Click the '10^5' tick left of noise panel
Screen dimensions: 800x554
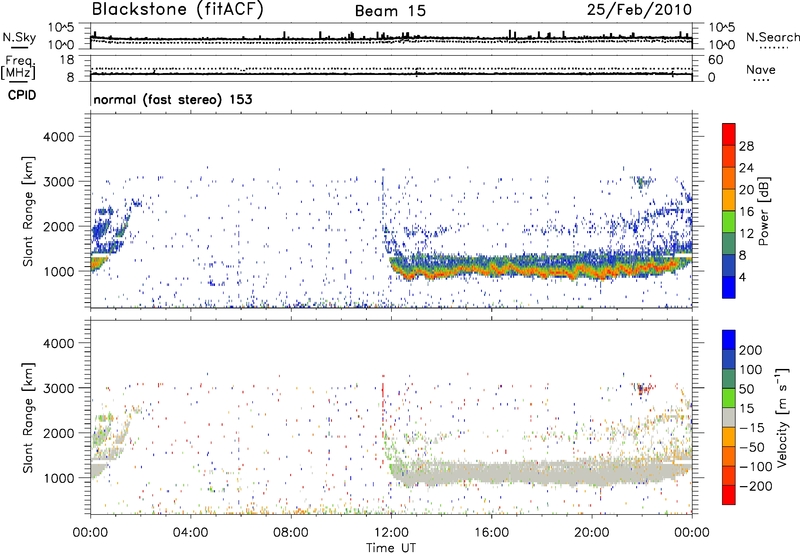pyautogui.click(x=61, y=27)
